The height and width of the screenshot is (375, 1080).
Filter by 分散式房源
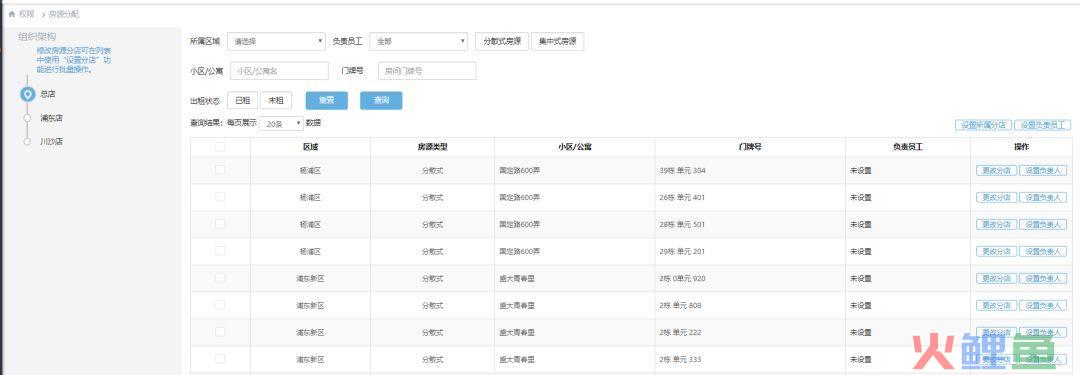(x=502, y=41)
